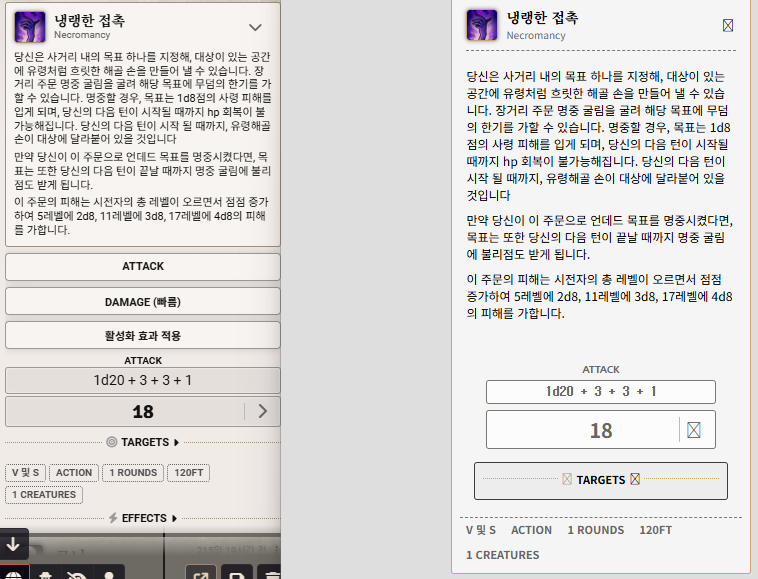Click the 냉랭한 접촉 title in left card
The width and height of the screenshot is (758, 579).
point(90,20)
